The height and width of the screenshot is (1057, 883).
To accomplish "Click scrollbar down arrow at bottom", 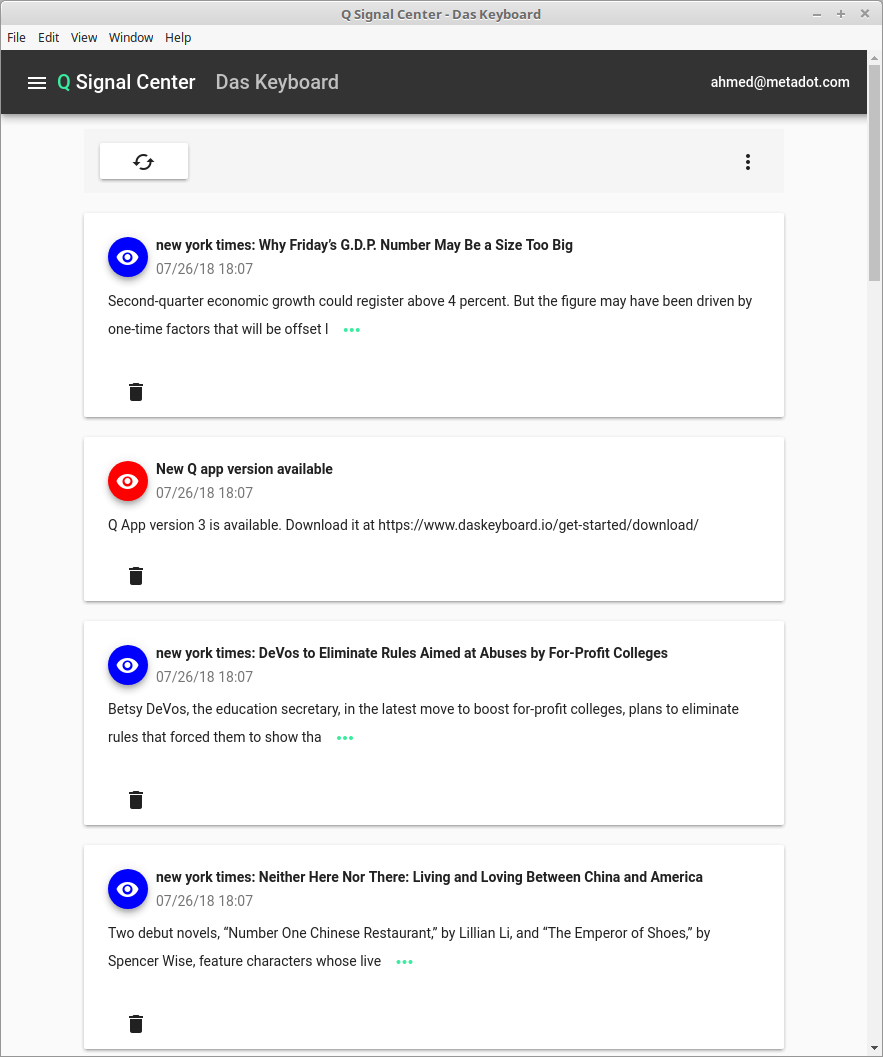I will (874, 1048).
